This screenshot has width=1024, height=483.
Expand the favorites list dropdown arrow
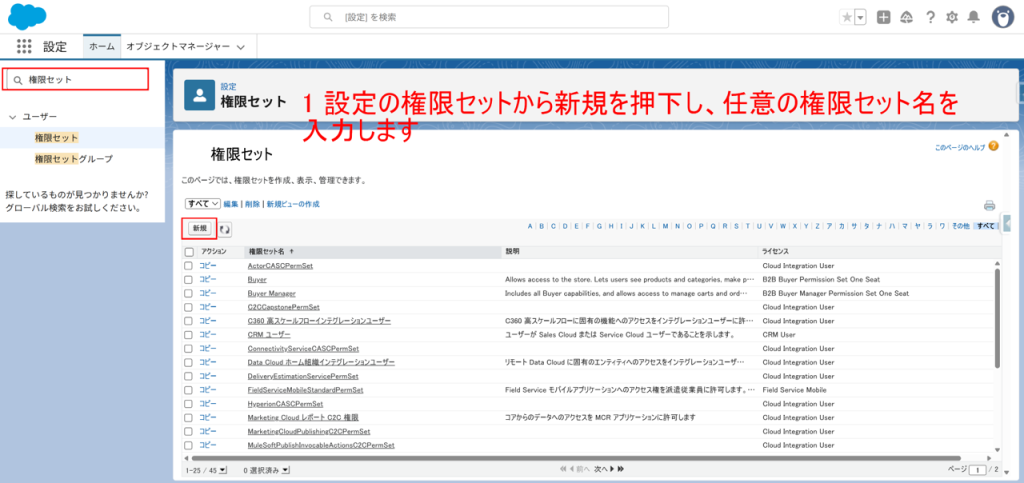(x=860, y=17)
